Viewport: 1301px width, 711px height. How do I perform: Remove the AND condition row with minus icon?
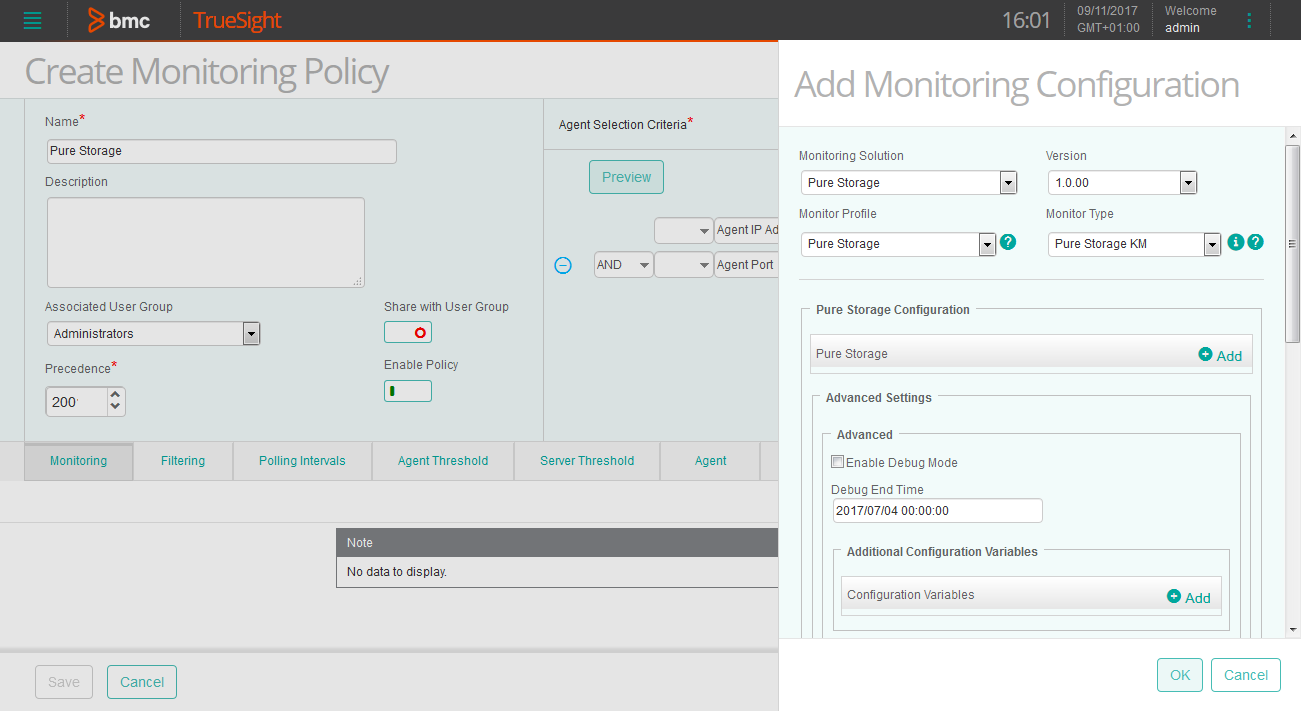tap(562, 264)
